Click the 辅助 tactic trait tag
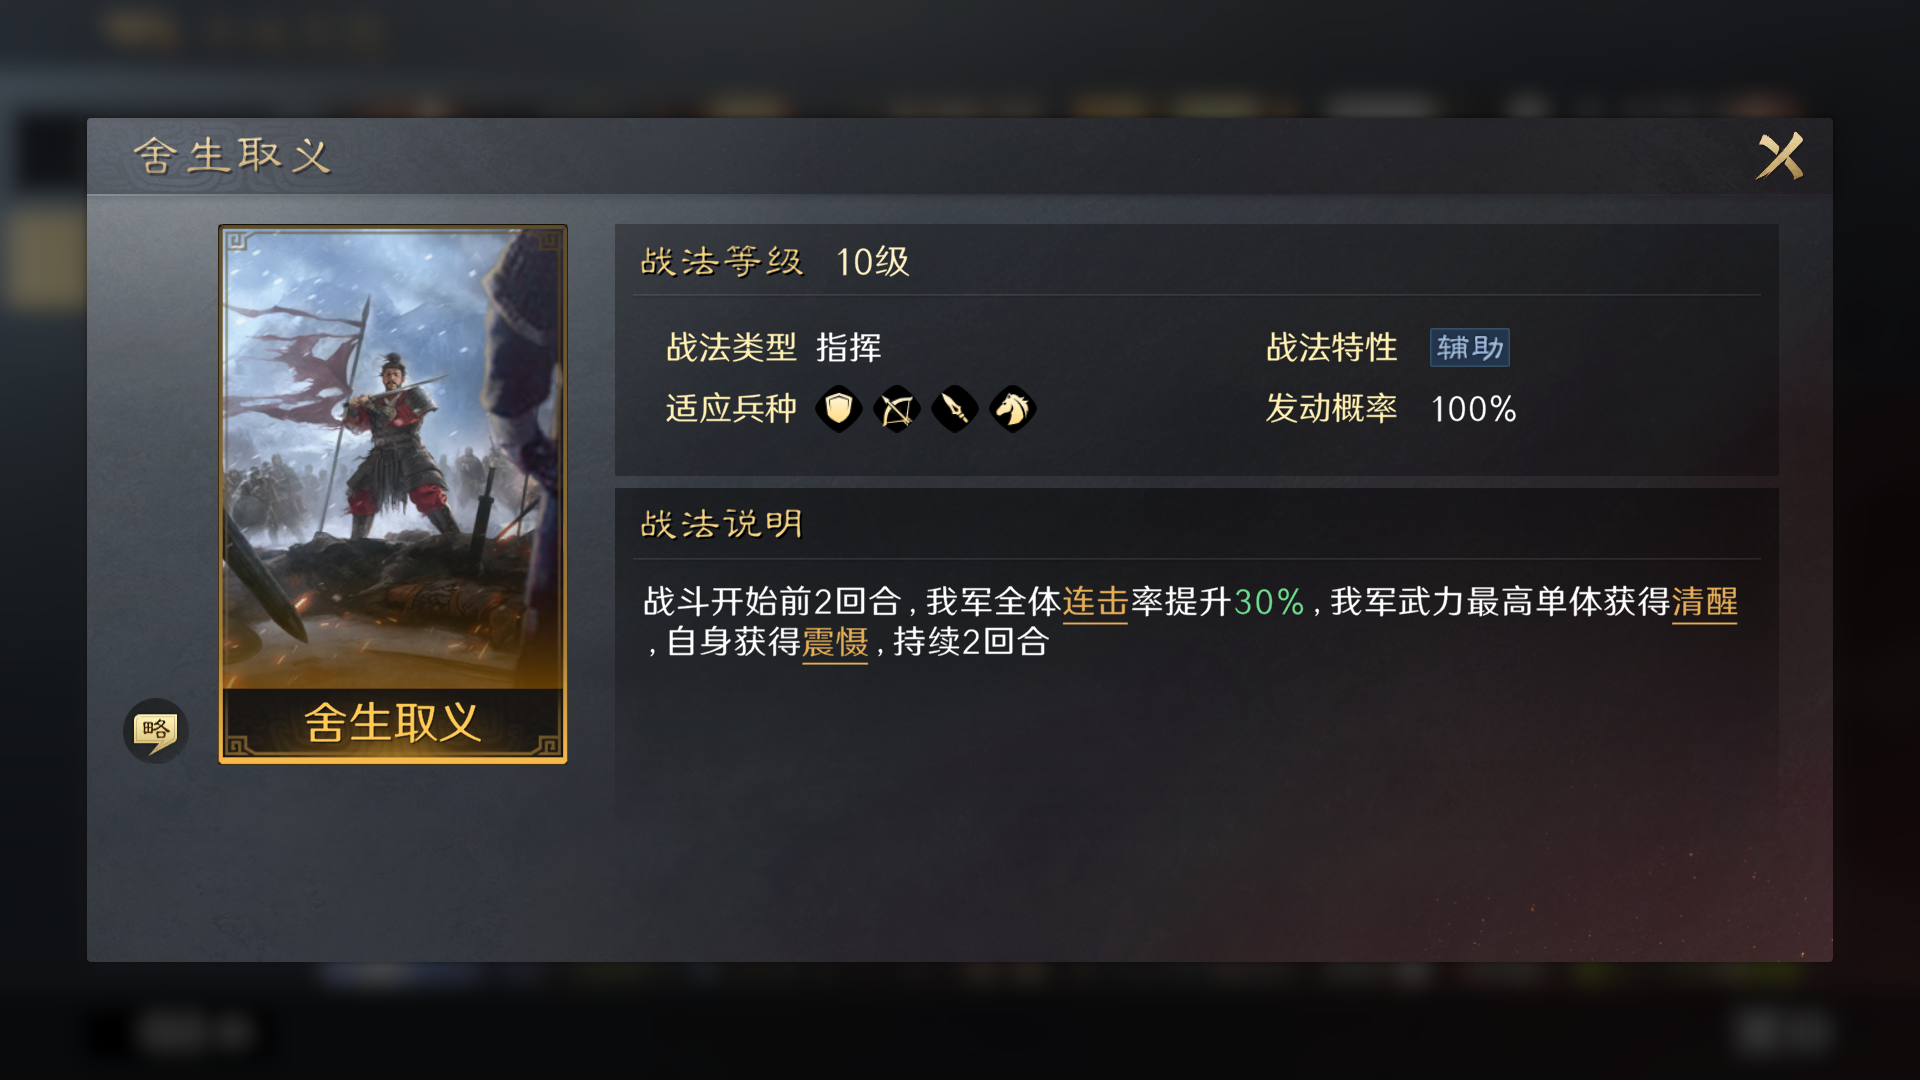1920x1080 pixels. pyautogui.click(x=1469, y=347)
